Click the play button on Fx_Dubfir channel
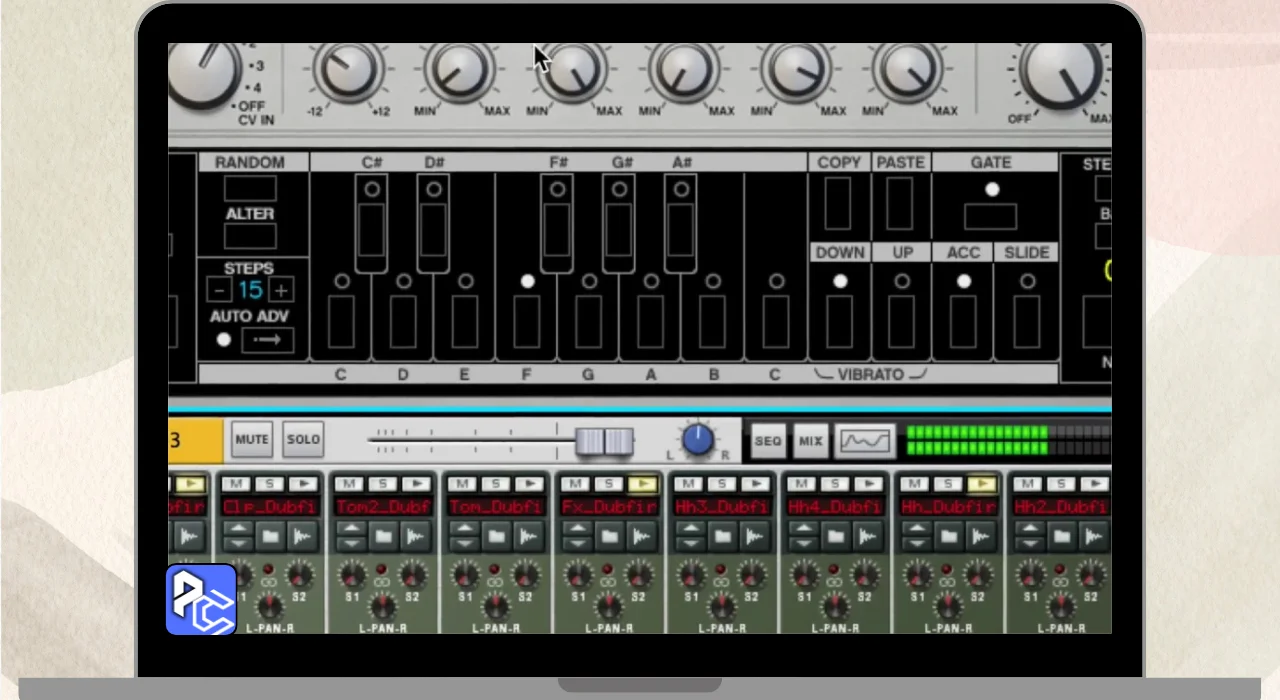 click(x=642, y=484)
